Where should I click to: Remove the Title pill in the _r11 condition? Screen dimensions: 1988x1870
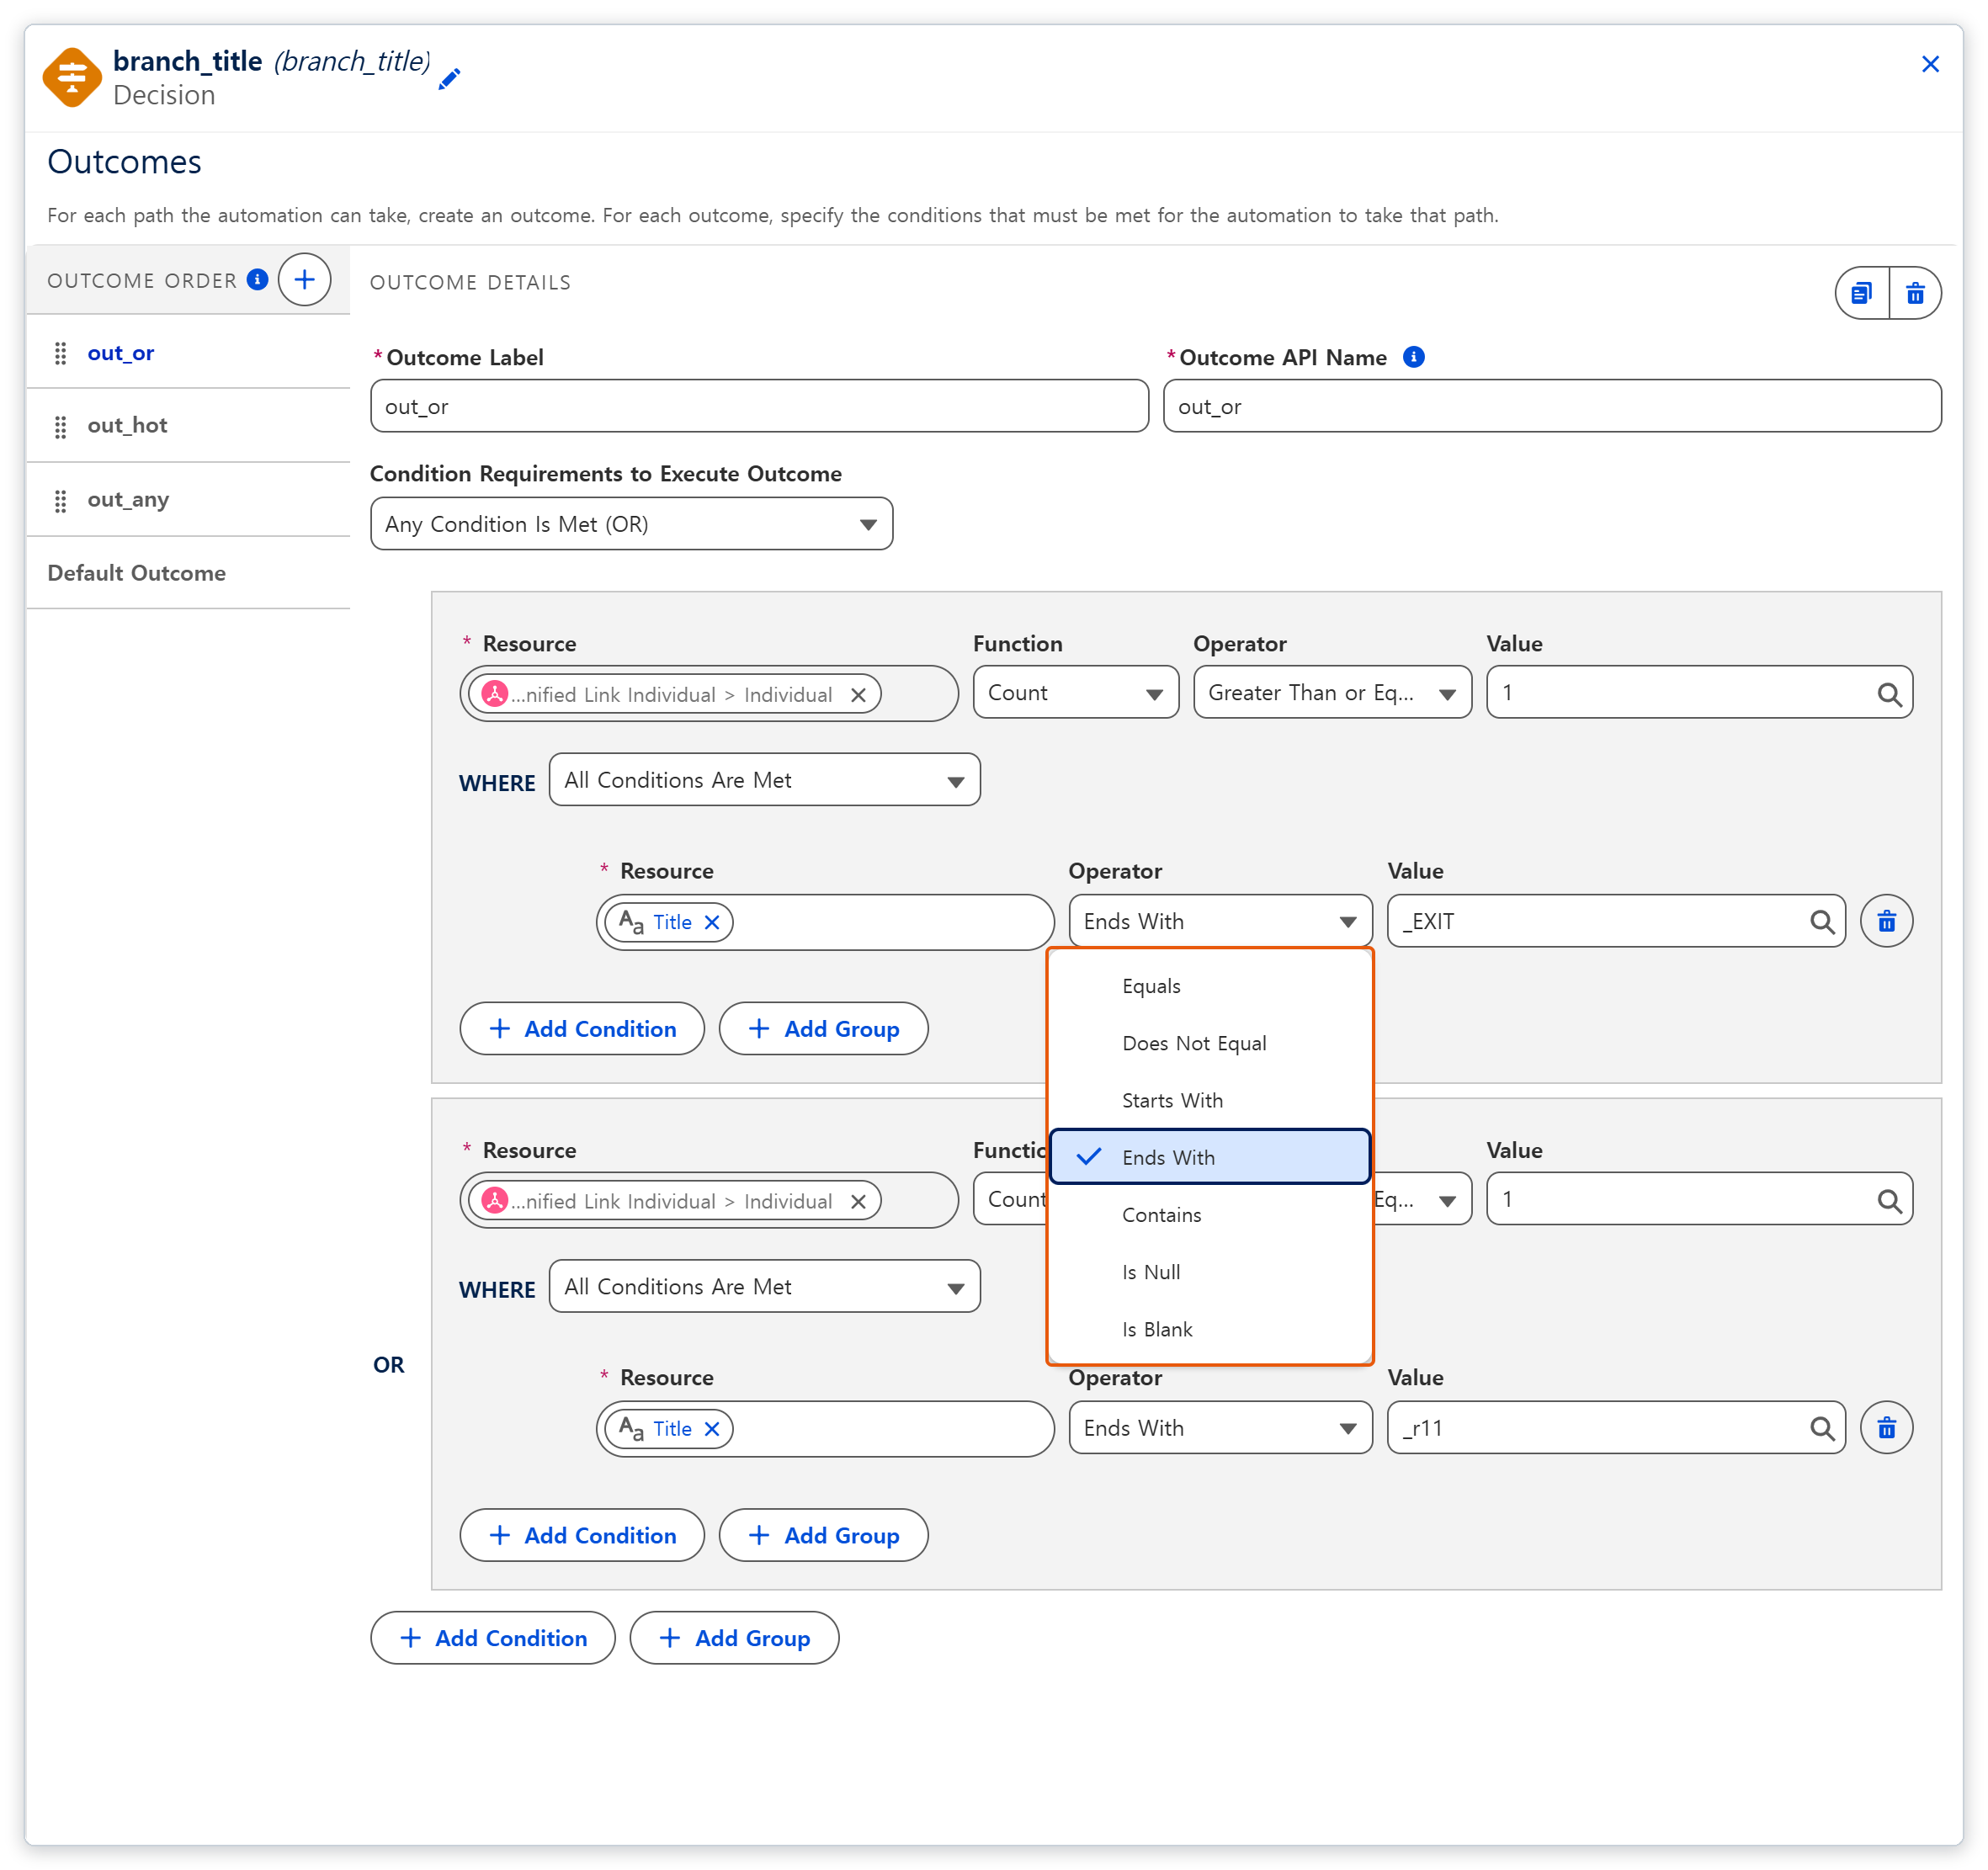coord(712,1428)
